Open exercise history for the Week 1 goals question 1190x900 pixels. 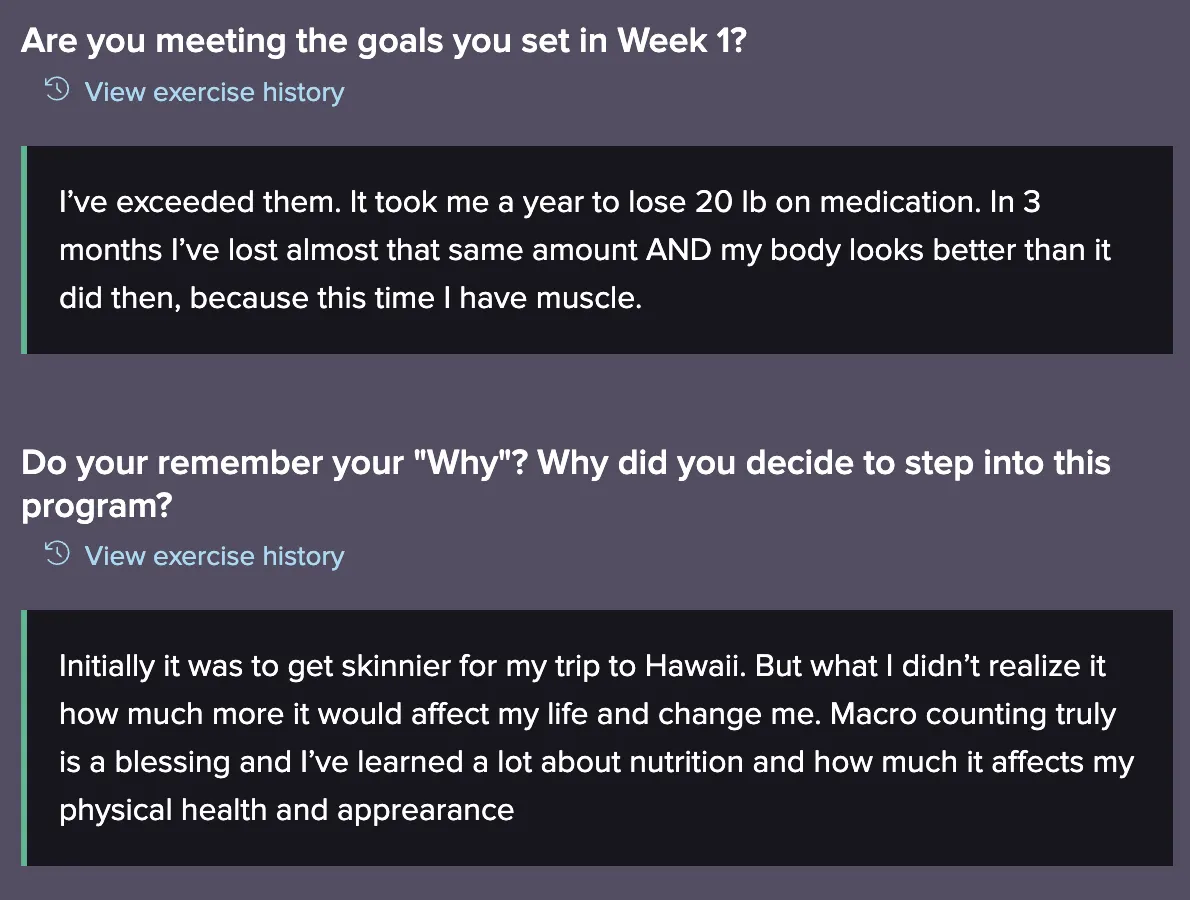214,92
